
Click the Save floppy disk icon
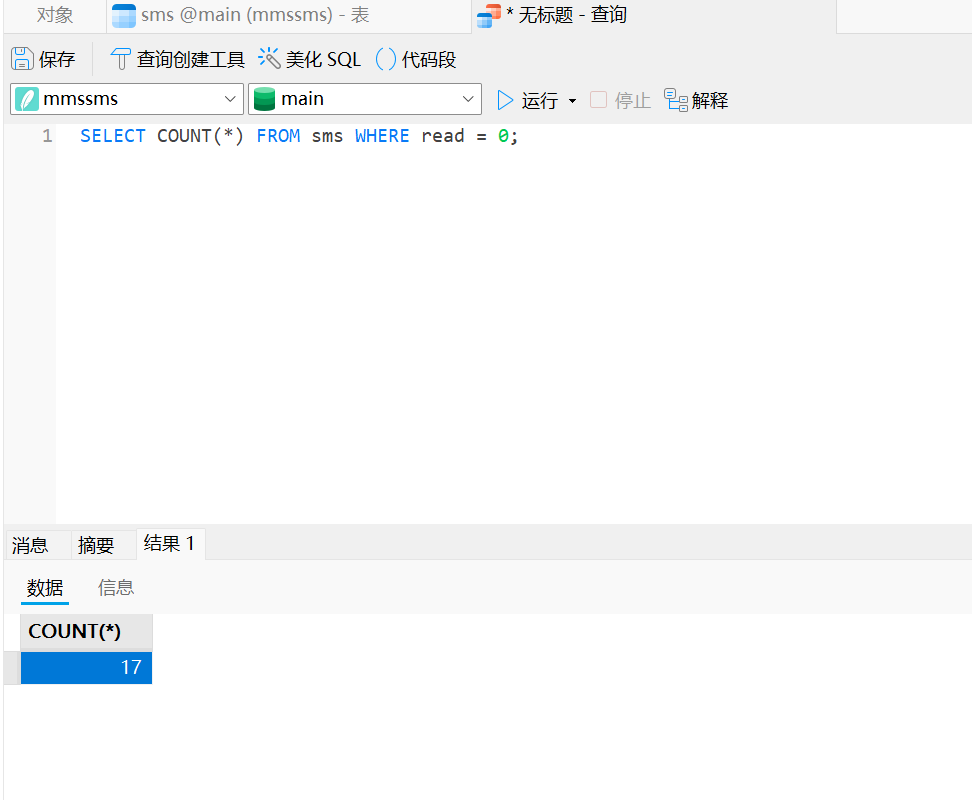(x=22, y=59)
